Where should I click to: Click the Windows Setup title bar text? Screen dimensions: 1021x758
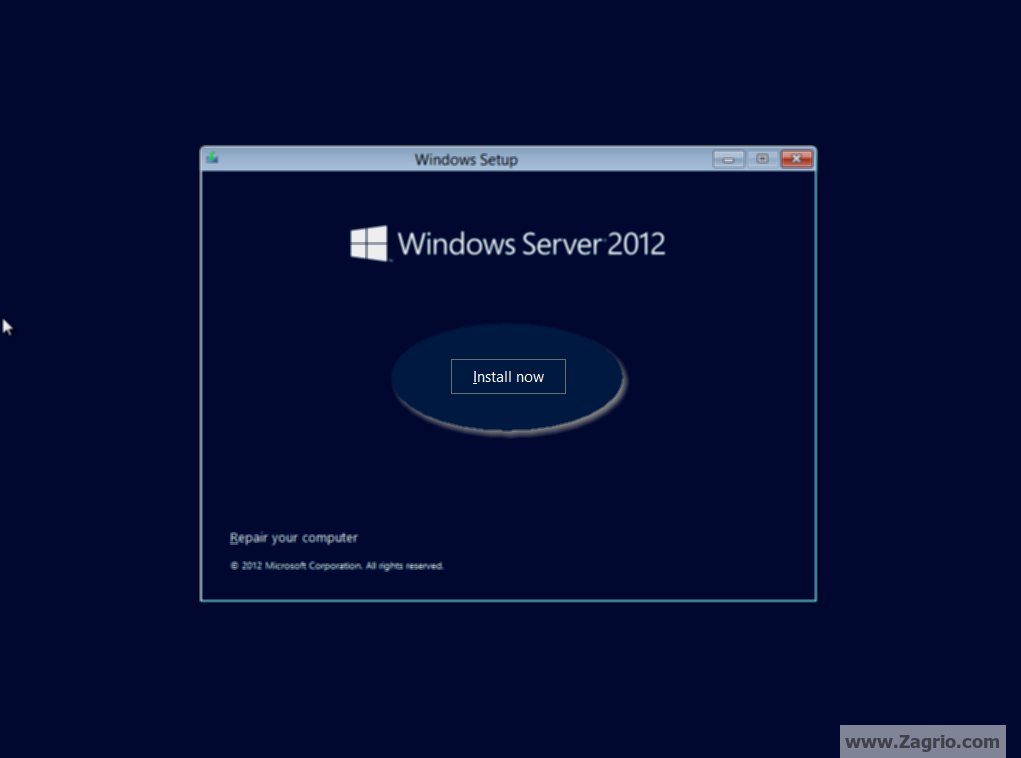466,160
